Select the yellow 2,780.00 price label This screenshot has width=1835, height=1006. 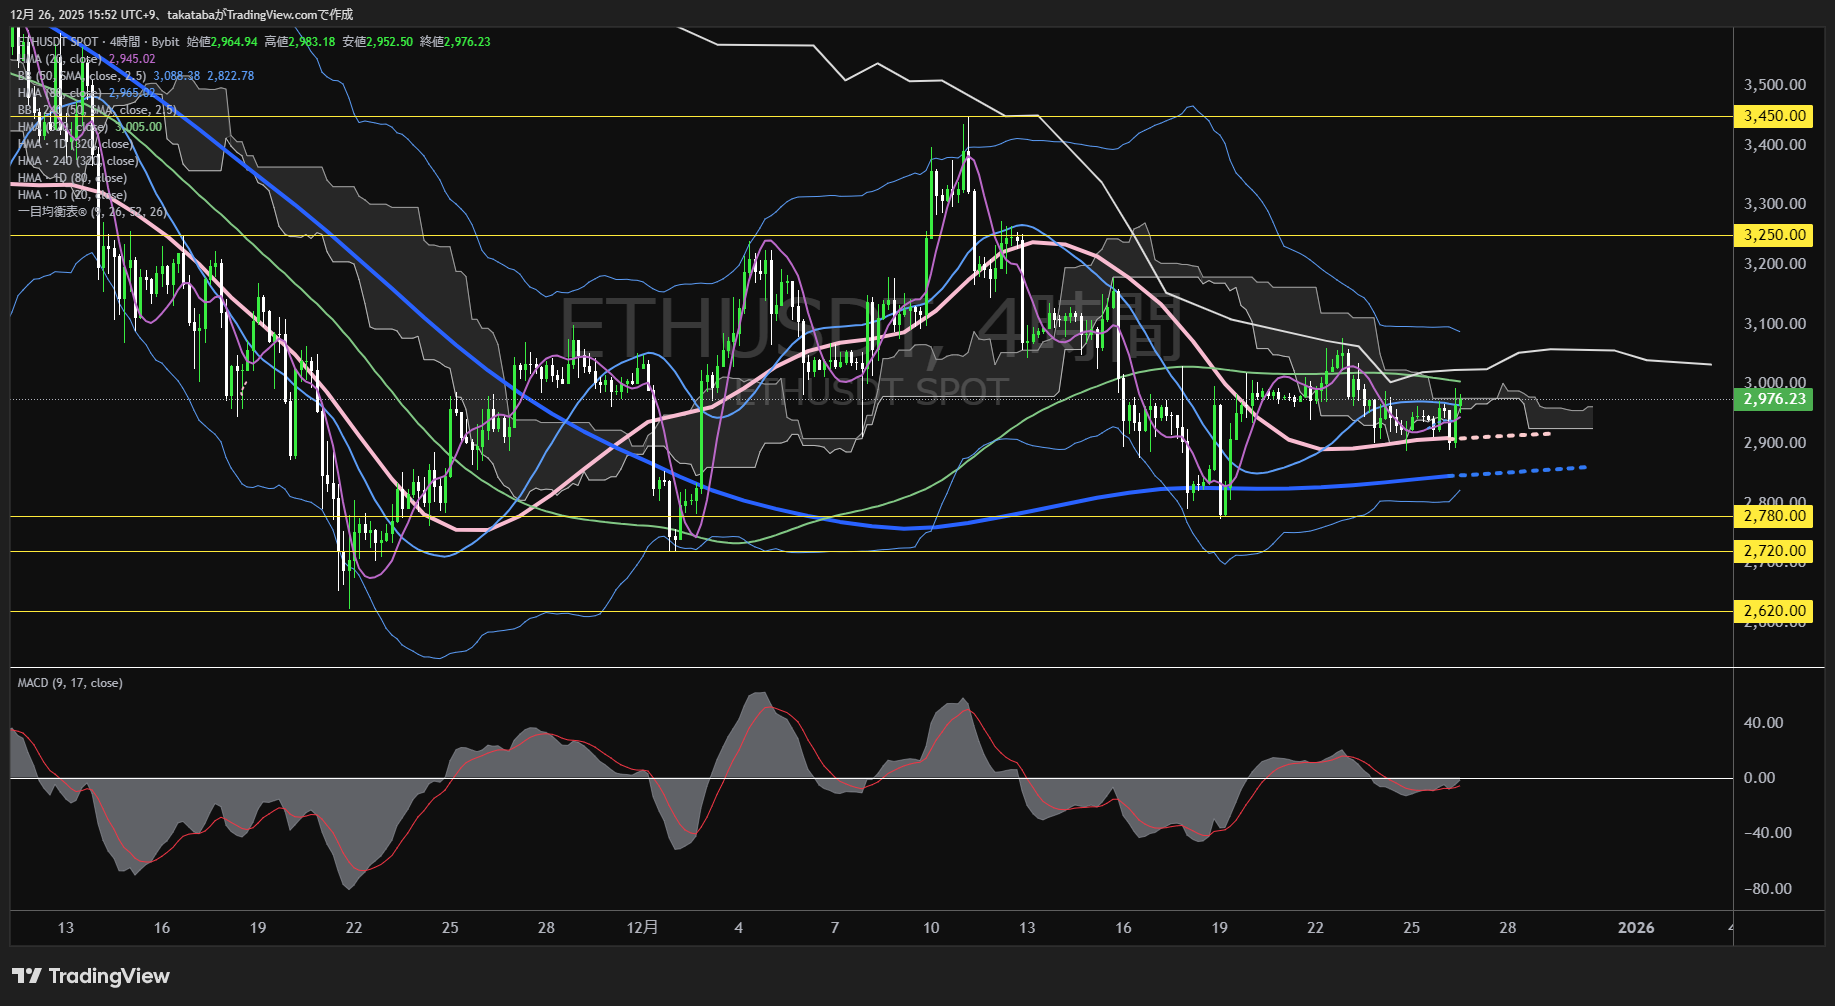click(x=1774, y=516)
